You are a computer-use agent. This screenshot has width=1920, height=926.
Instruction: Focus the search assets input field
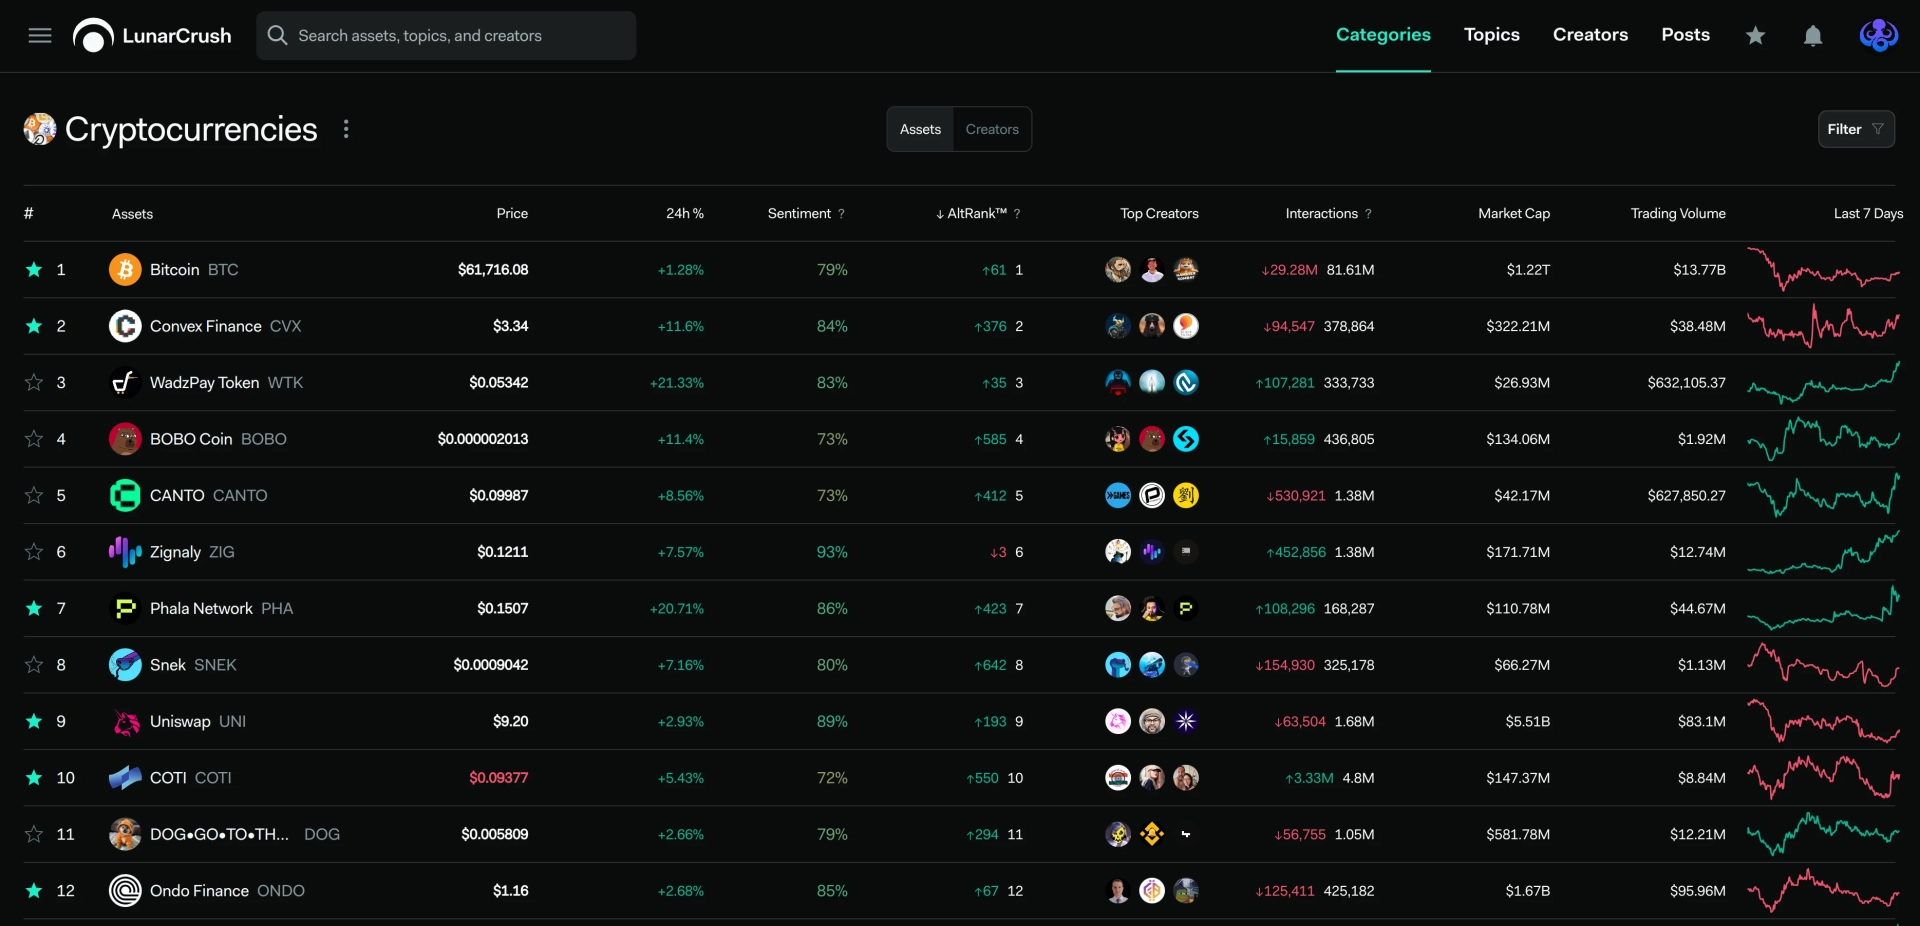[x=446, y=36]
